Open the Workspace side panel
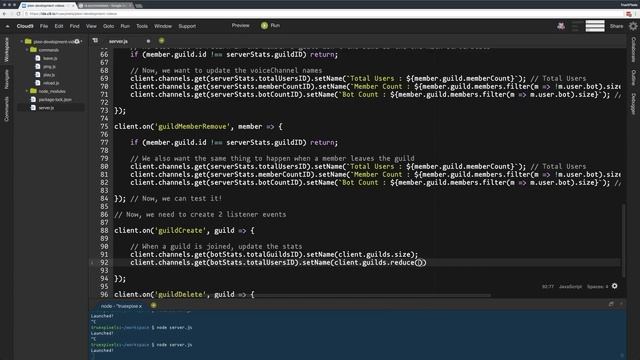The height and width of the screenshot is (360, 640). point(6,50)
